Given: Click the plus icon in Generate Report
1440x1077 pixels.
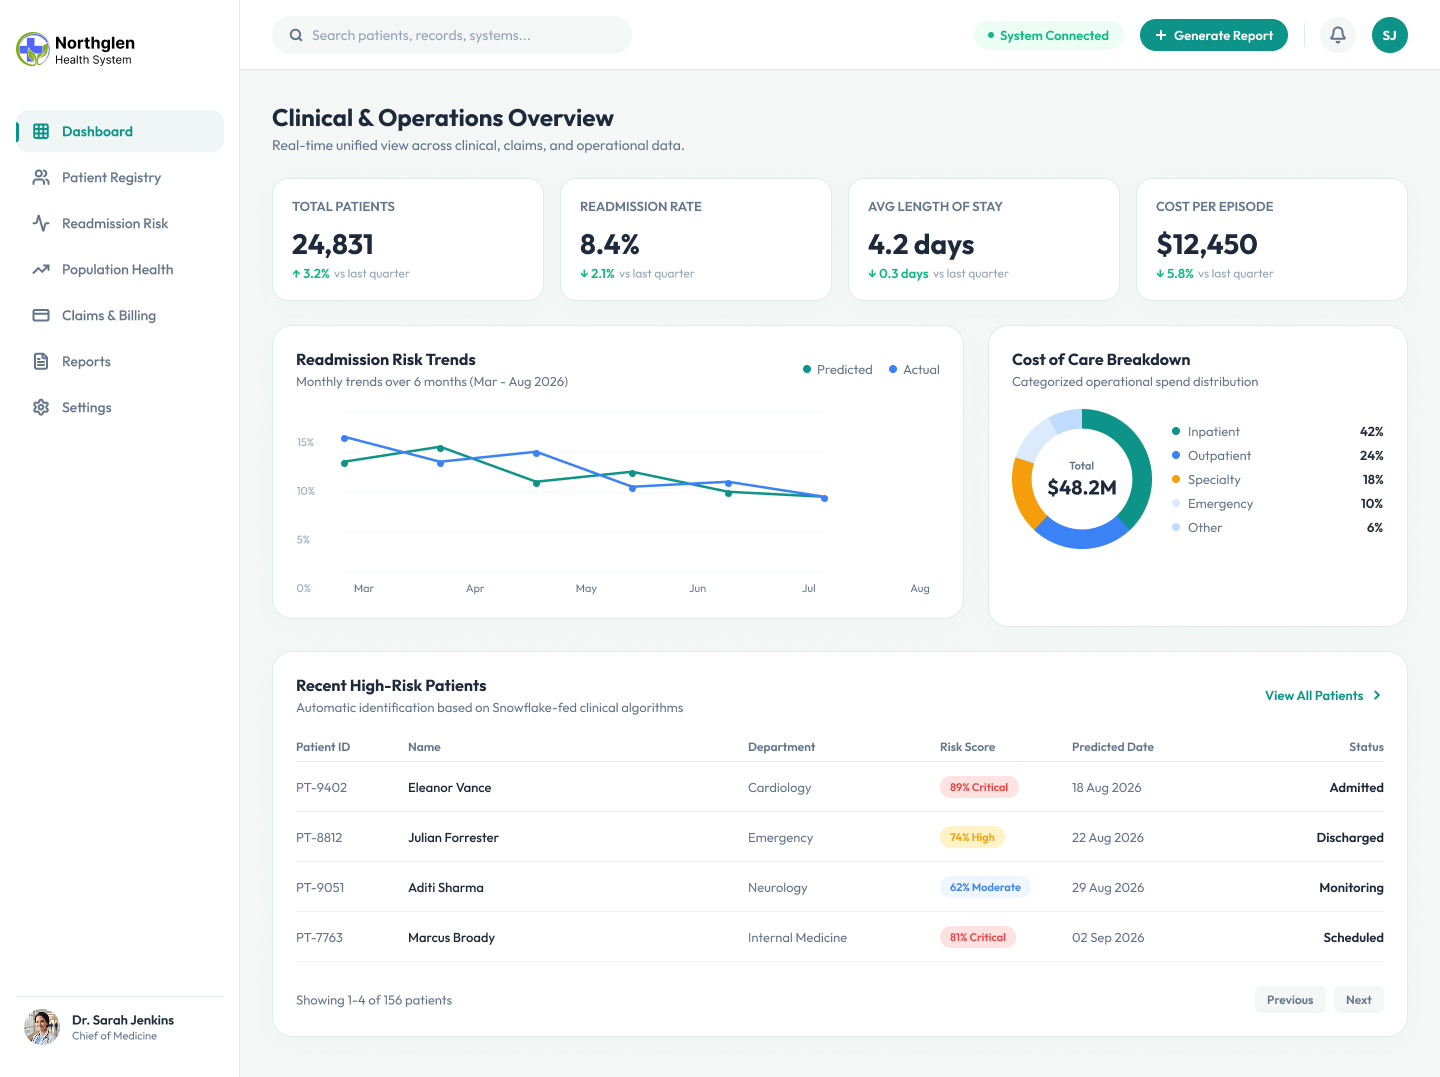Looking at the screenshot, I should pos(1161,35).
